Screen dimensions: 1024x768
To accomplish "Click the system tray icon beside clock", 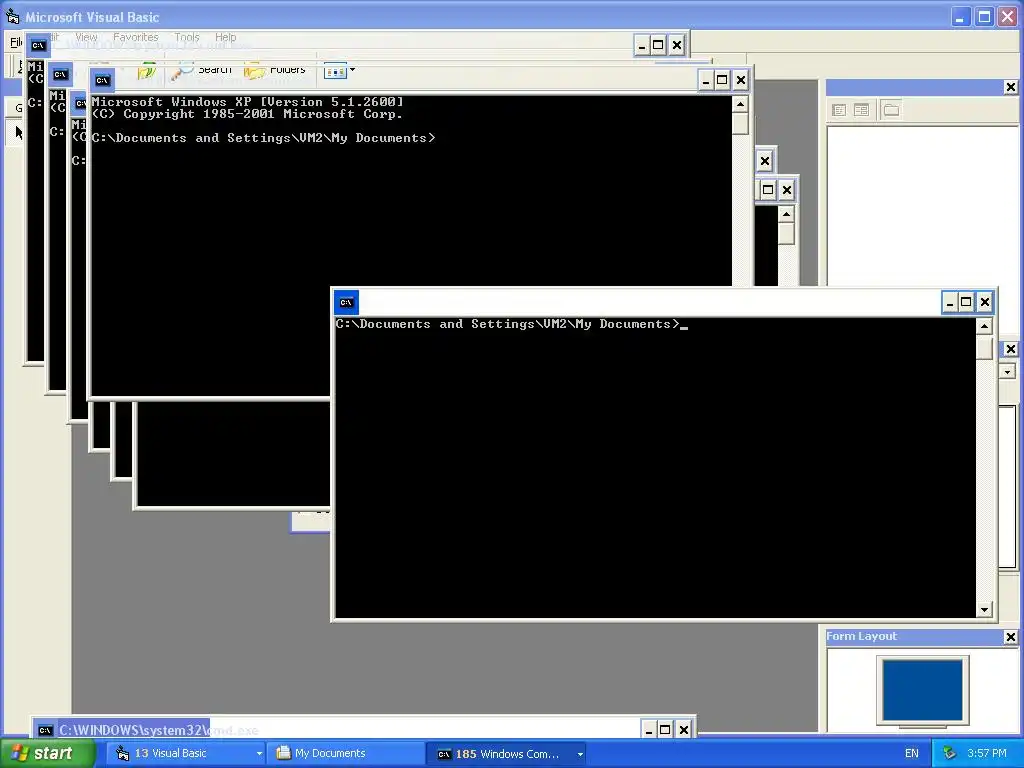I will point(949,754).
